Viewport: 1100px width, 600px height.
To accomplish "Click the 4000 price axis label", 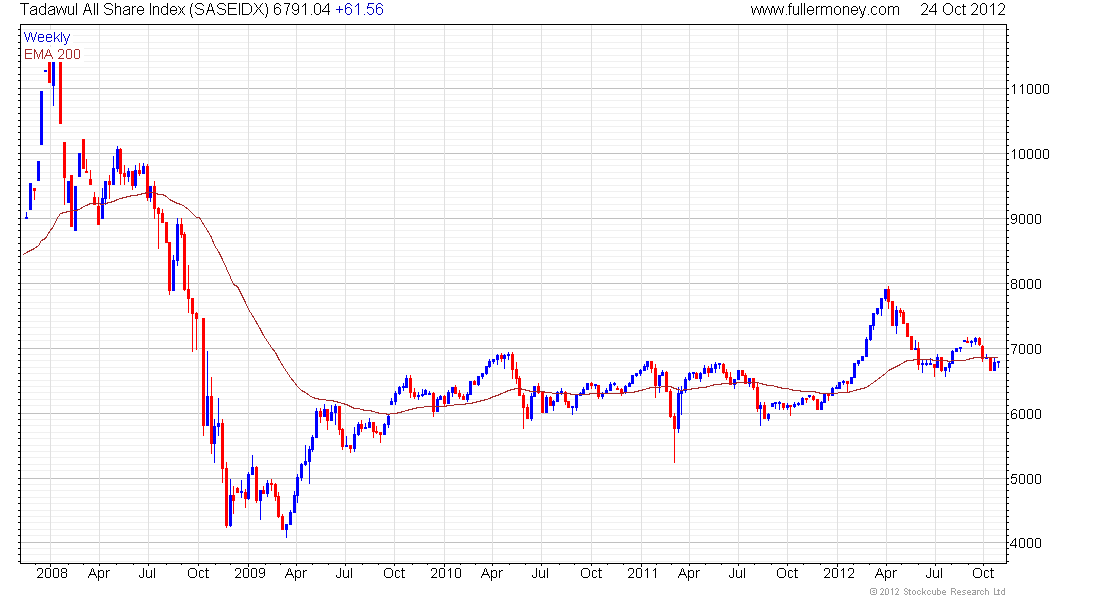I will 1026,543.
